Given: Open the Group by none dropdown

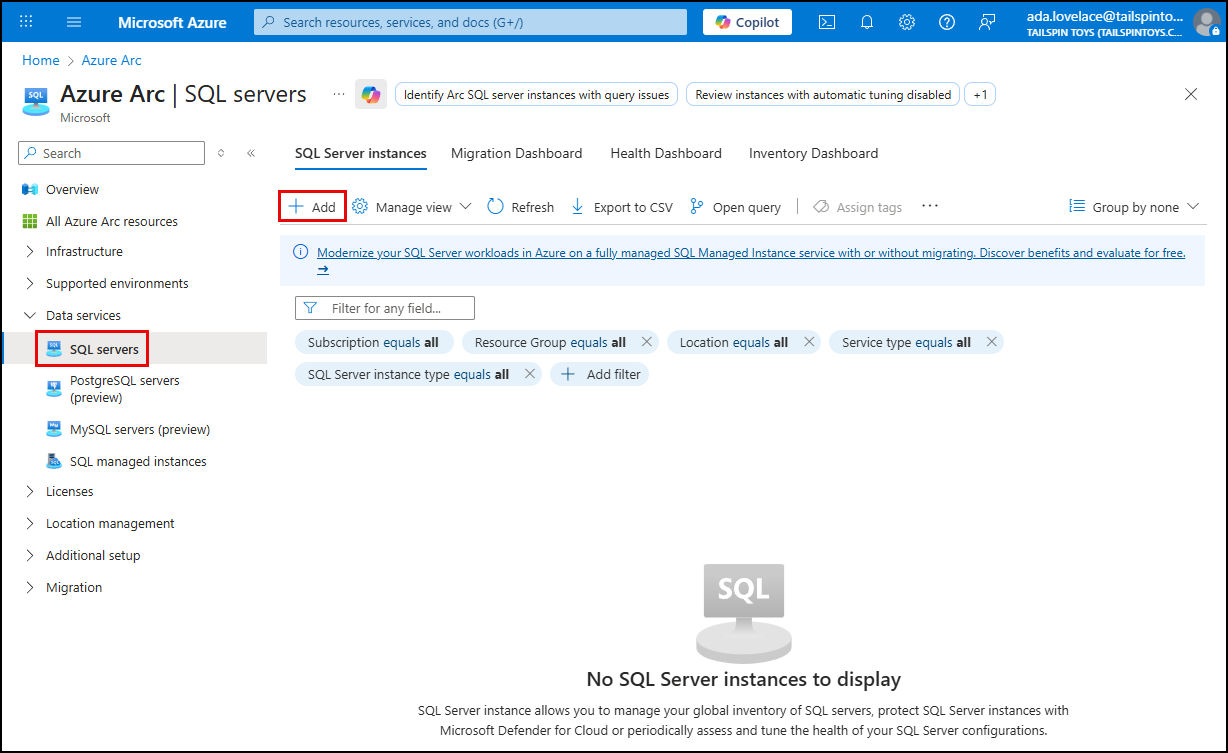Looking at the screenshot, I should coord(1133,206).
